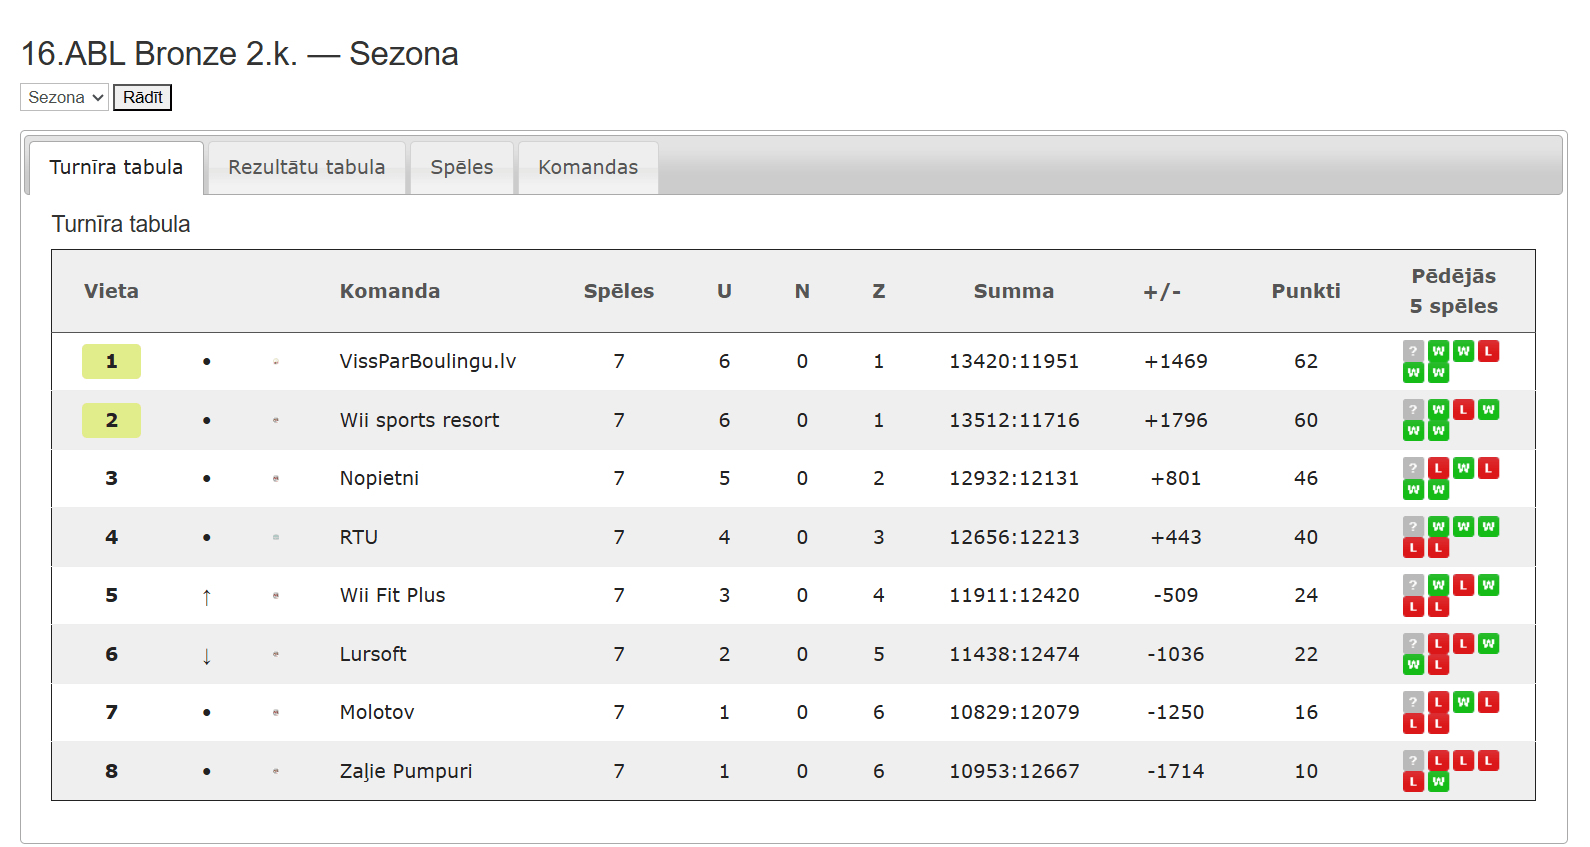Click red L badge in VissParBoulingu.lv row
The image size is (1590, 847).
point(1488,351)
